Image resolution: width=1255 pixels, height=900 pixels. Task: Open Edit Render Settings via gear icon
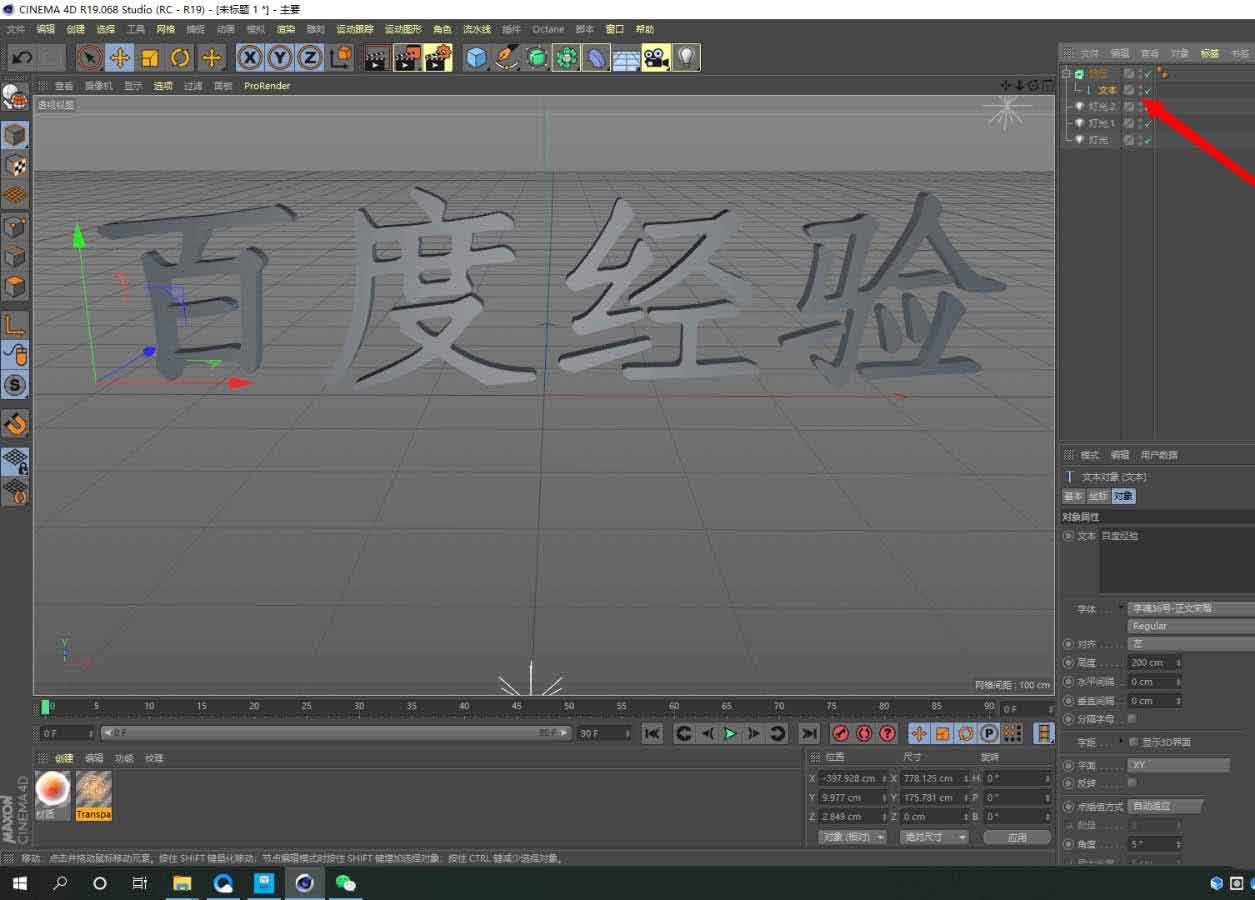coord(438,57)
